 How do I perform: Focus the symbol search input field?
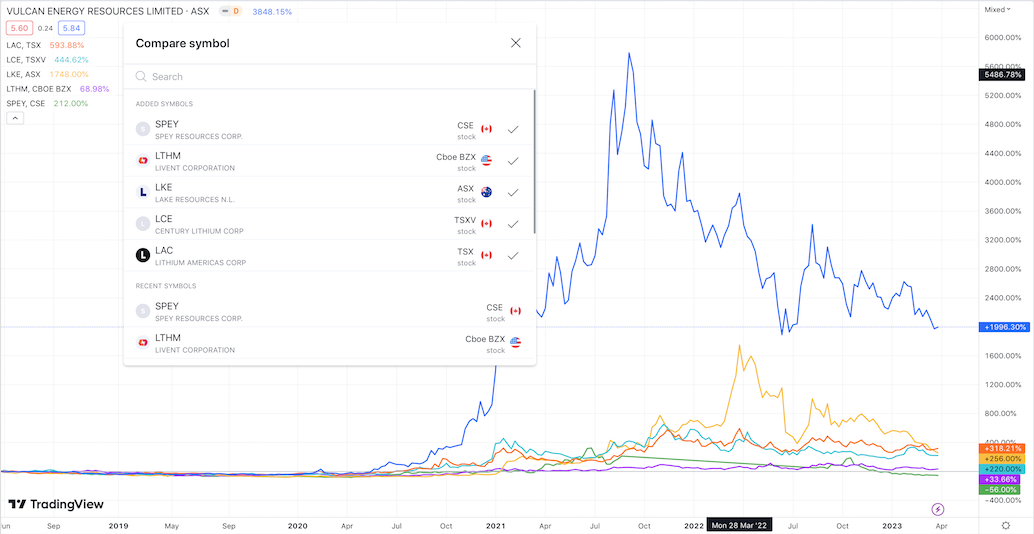pos(330,76)
